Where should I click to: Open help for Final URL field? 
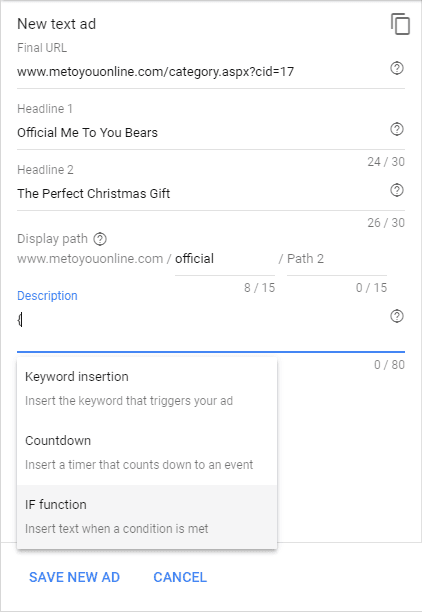397,68
